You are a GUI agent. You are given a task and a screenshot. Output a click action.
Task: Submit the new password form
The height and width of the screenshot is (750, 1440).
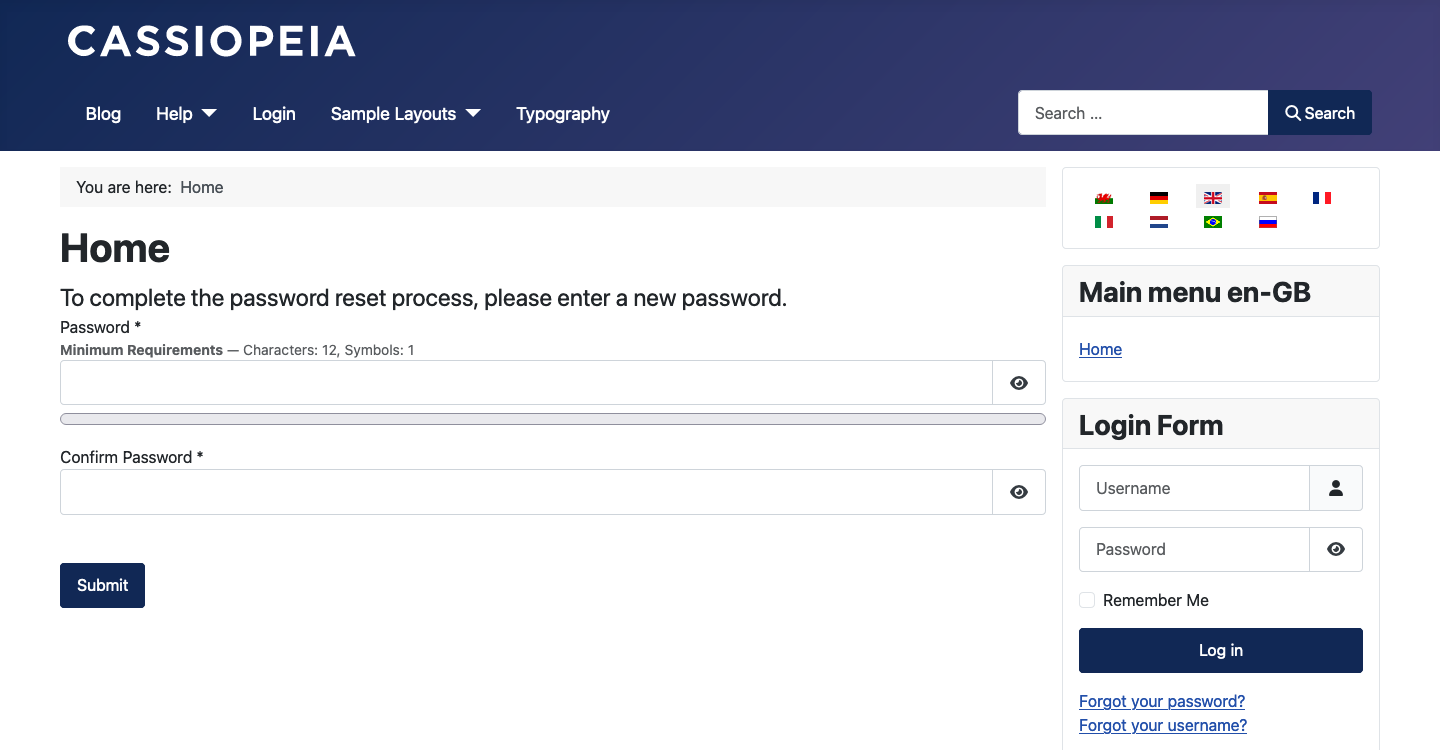pos(101,585)
